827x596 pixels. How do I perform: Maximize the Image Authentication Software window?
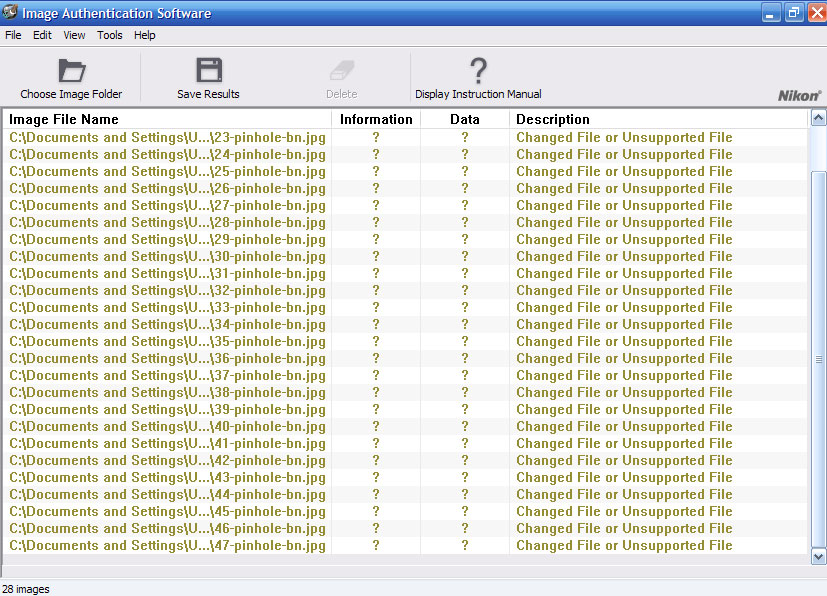(x=794, y=13)
